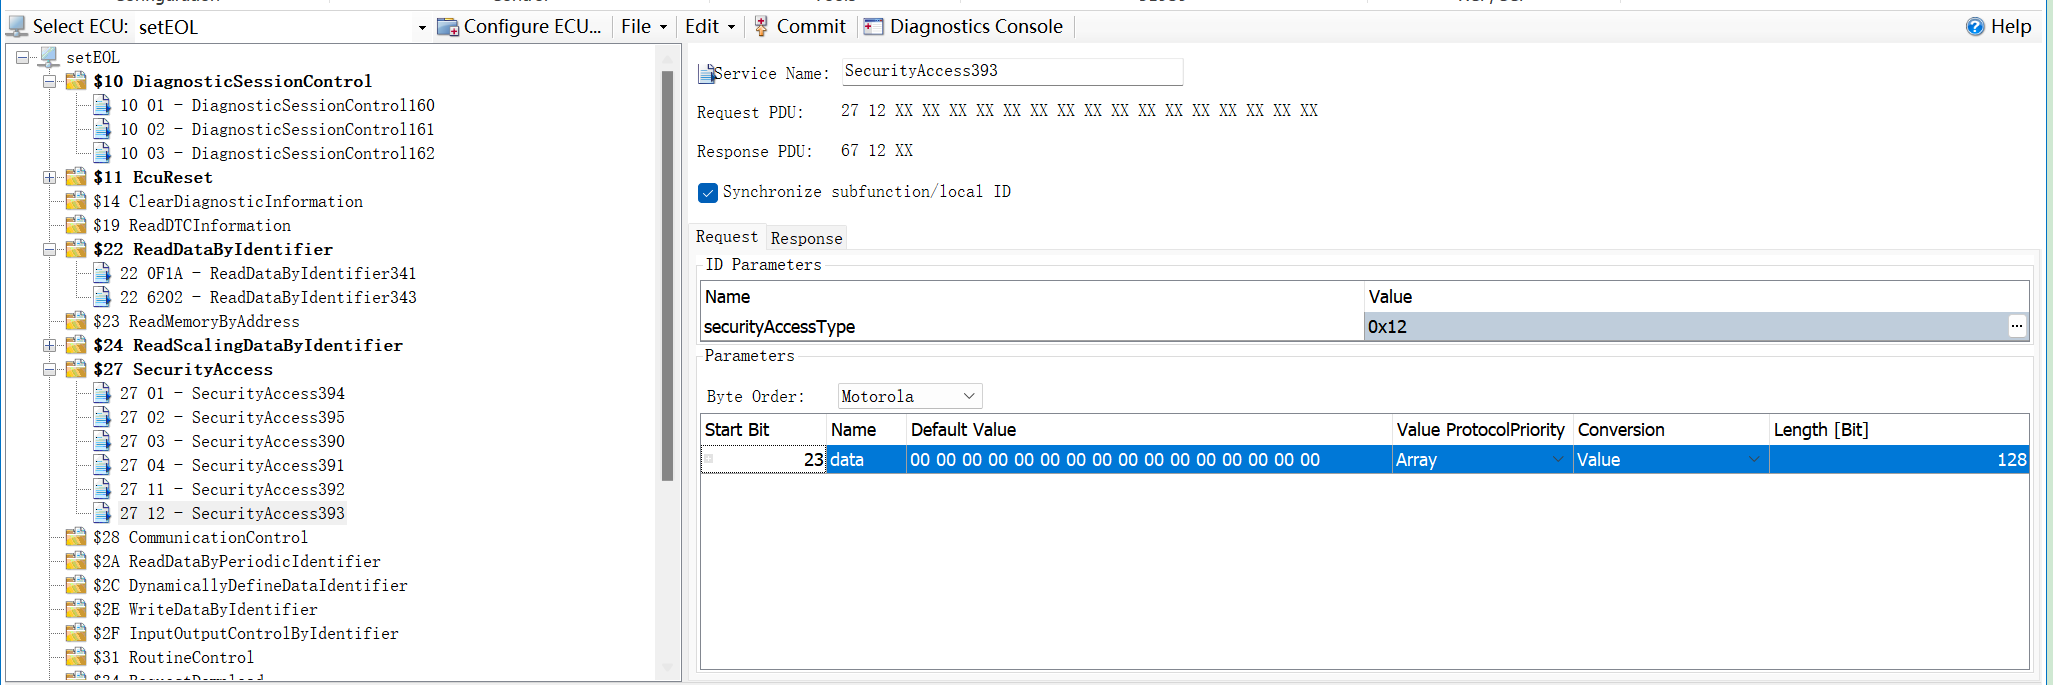Click the Service Name input field
Image resolution: width=2053 pixels, height=685 pixels.
pos(1010,72)
